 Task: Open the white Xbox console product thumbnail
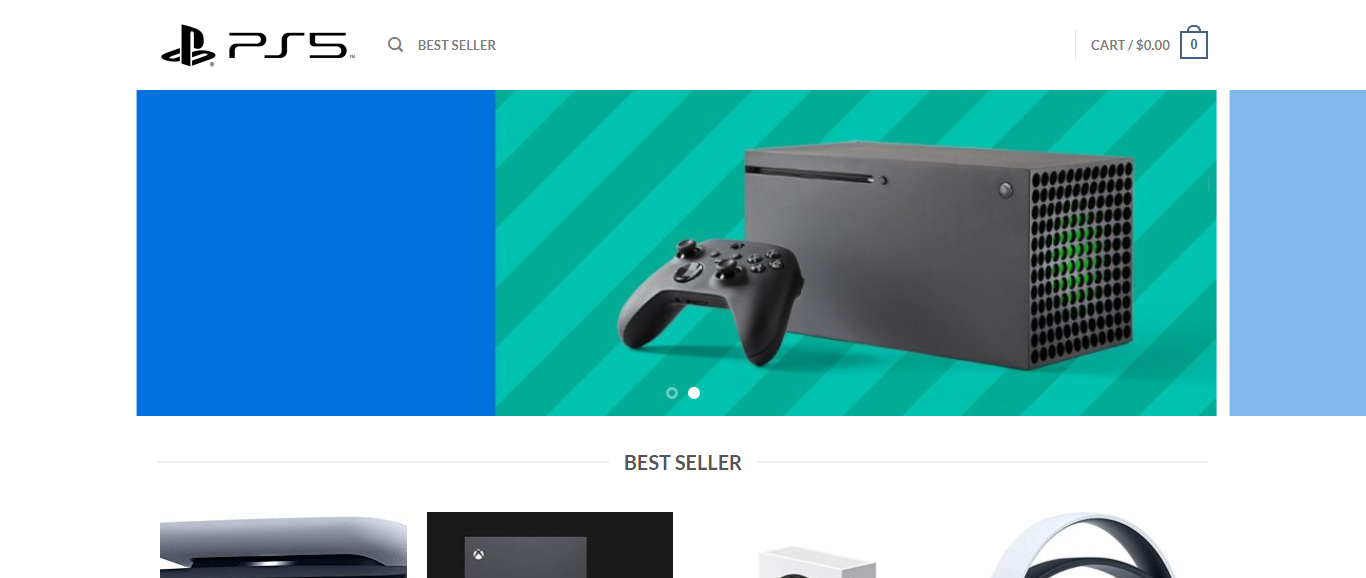pyautogui.click(x=817, y=558)
